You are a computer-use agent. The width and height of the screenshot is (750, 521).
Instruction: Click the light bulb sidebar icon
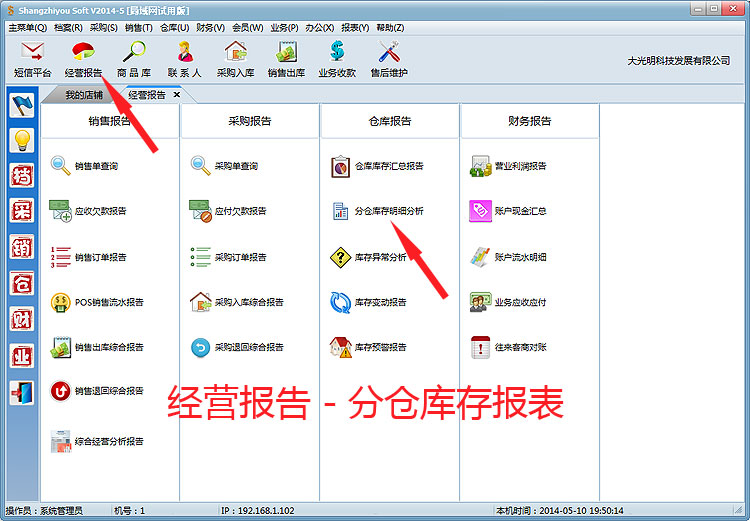pyautogui.click(x=21, y=140)
